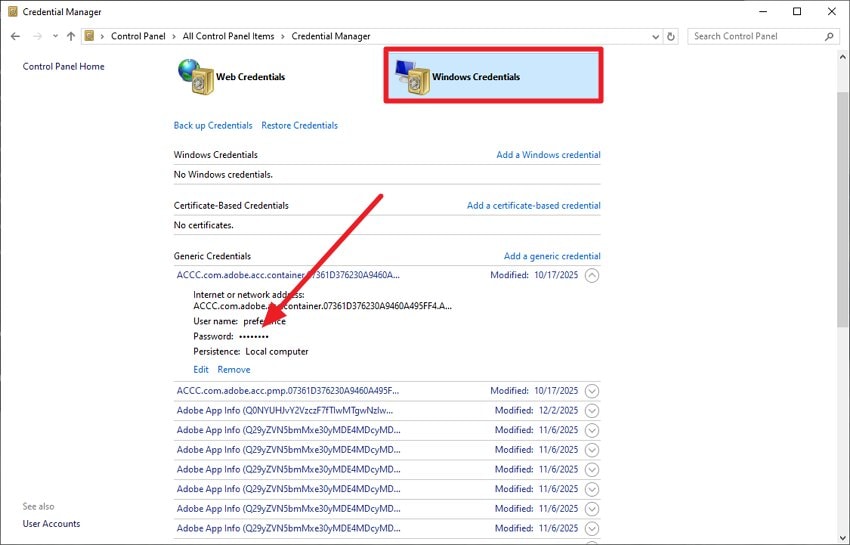
Task: Expand the ACCC.com.adobe.acc.pmp credential
Action: tap(592, 391)
